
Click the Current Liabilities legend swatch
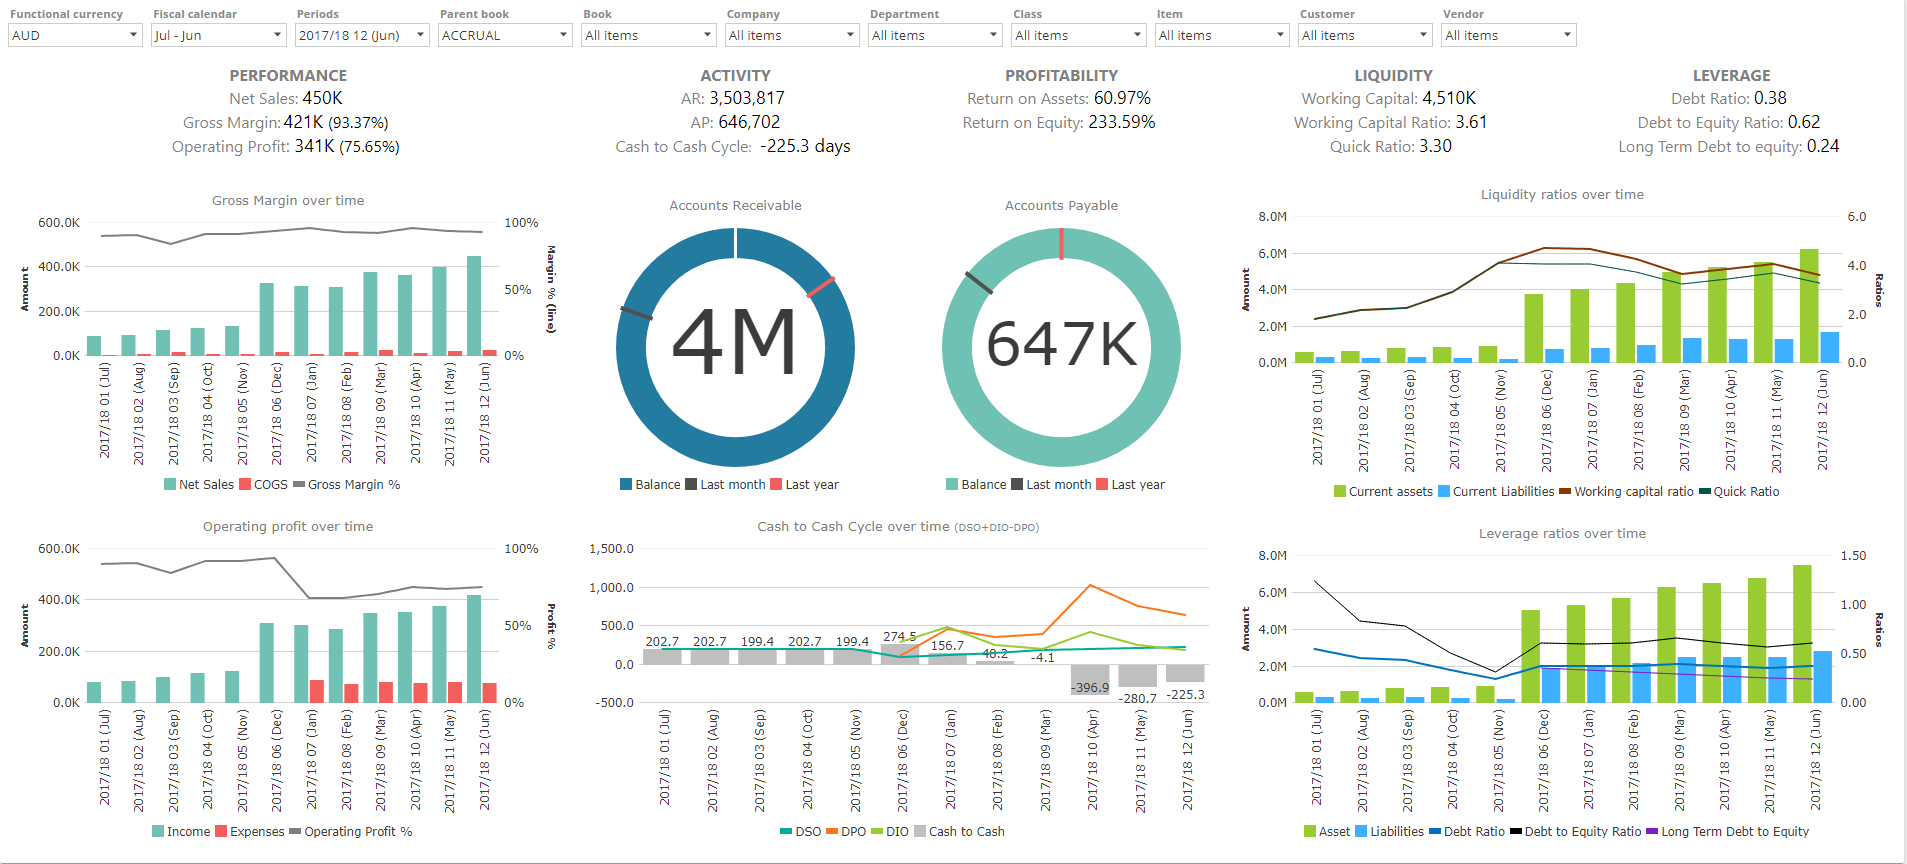pyautogui.click(x=1443, y=492)
